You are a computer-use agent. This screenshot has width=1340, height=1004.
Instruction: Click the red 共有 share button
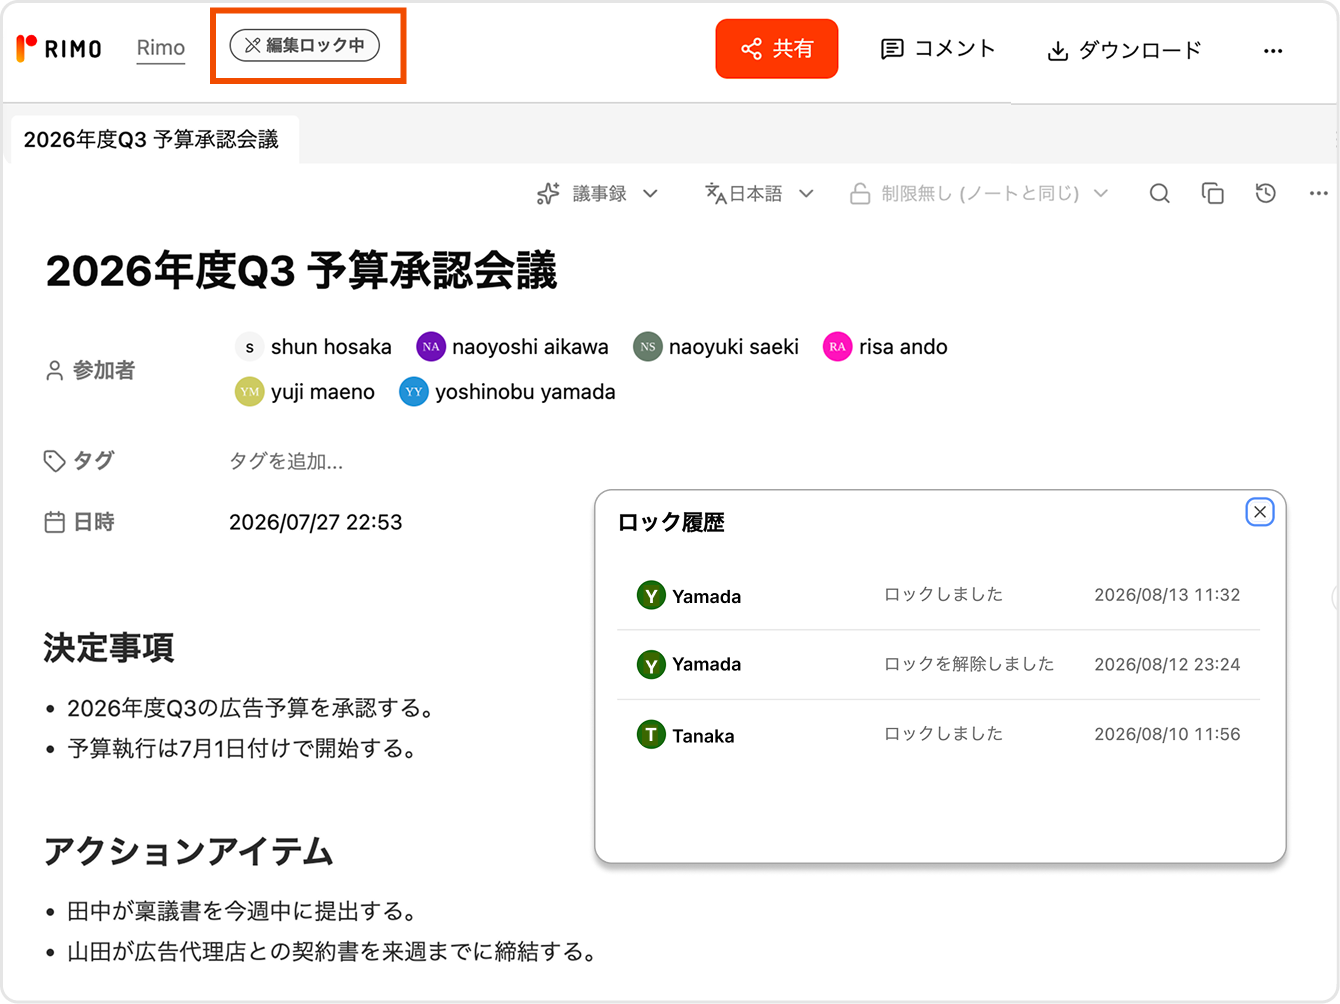click(777, 48)
